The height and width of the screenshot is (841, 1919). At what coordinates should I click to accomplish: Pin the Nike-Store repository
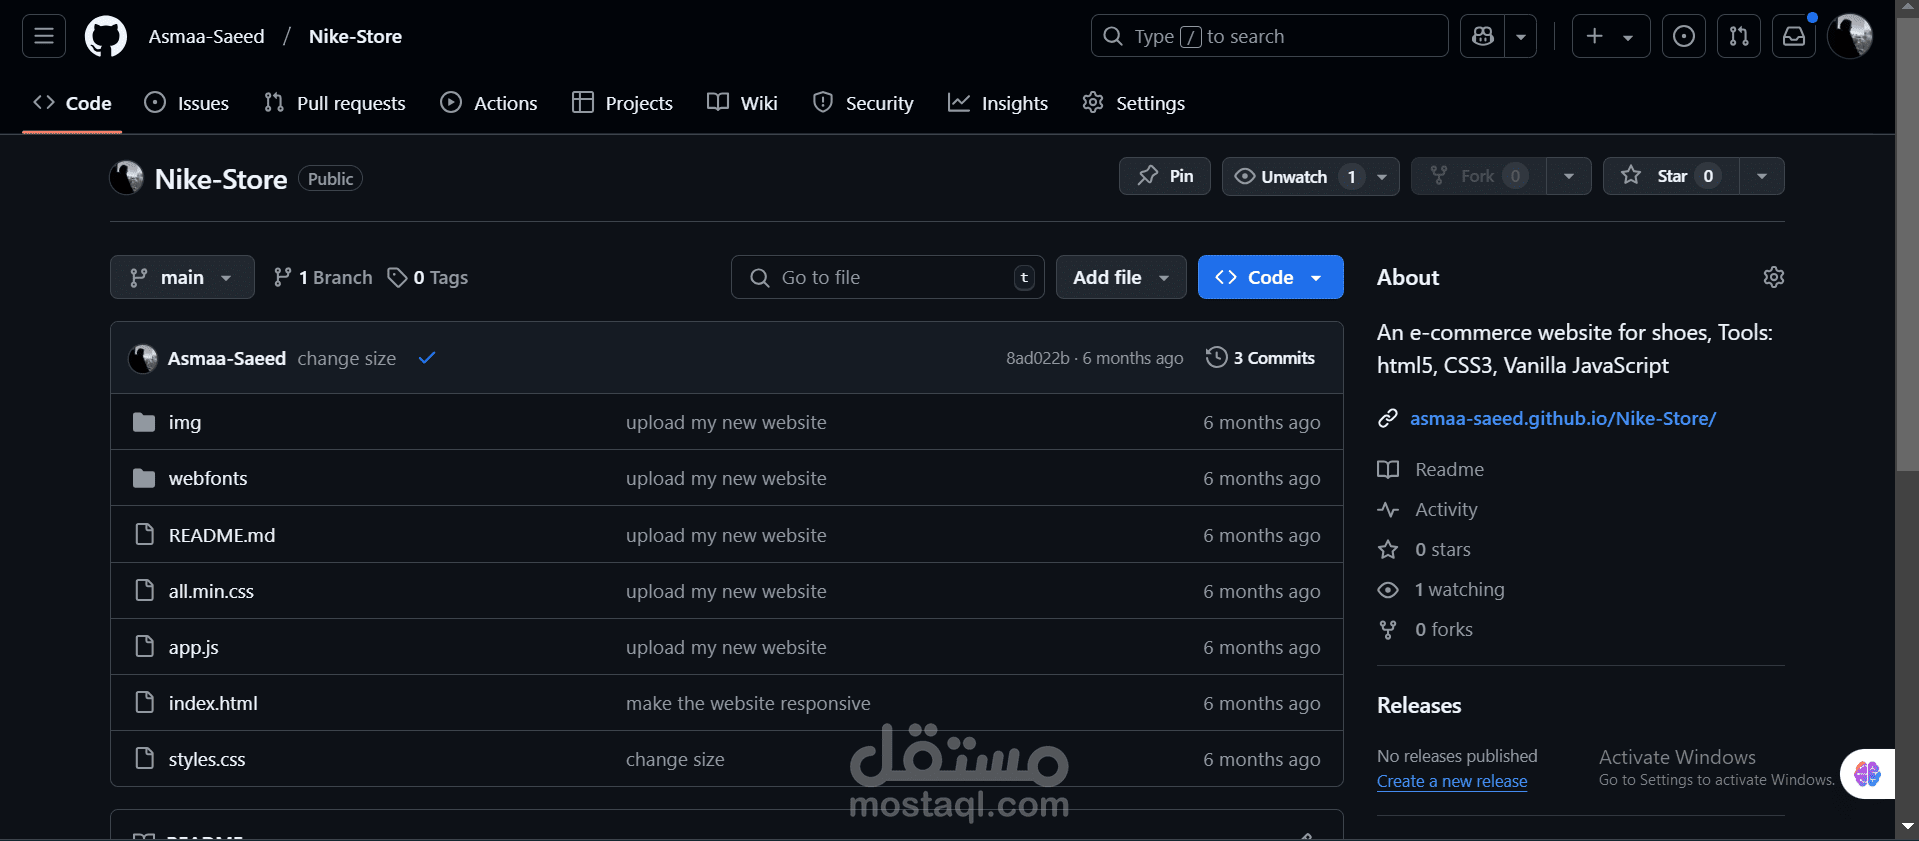click(x=1165, y=176)
